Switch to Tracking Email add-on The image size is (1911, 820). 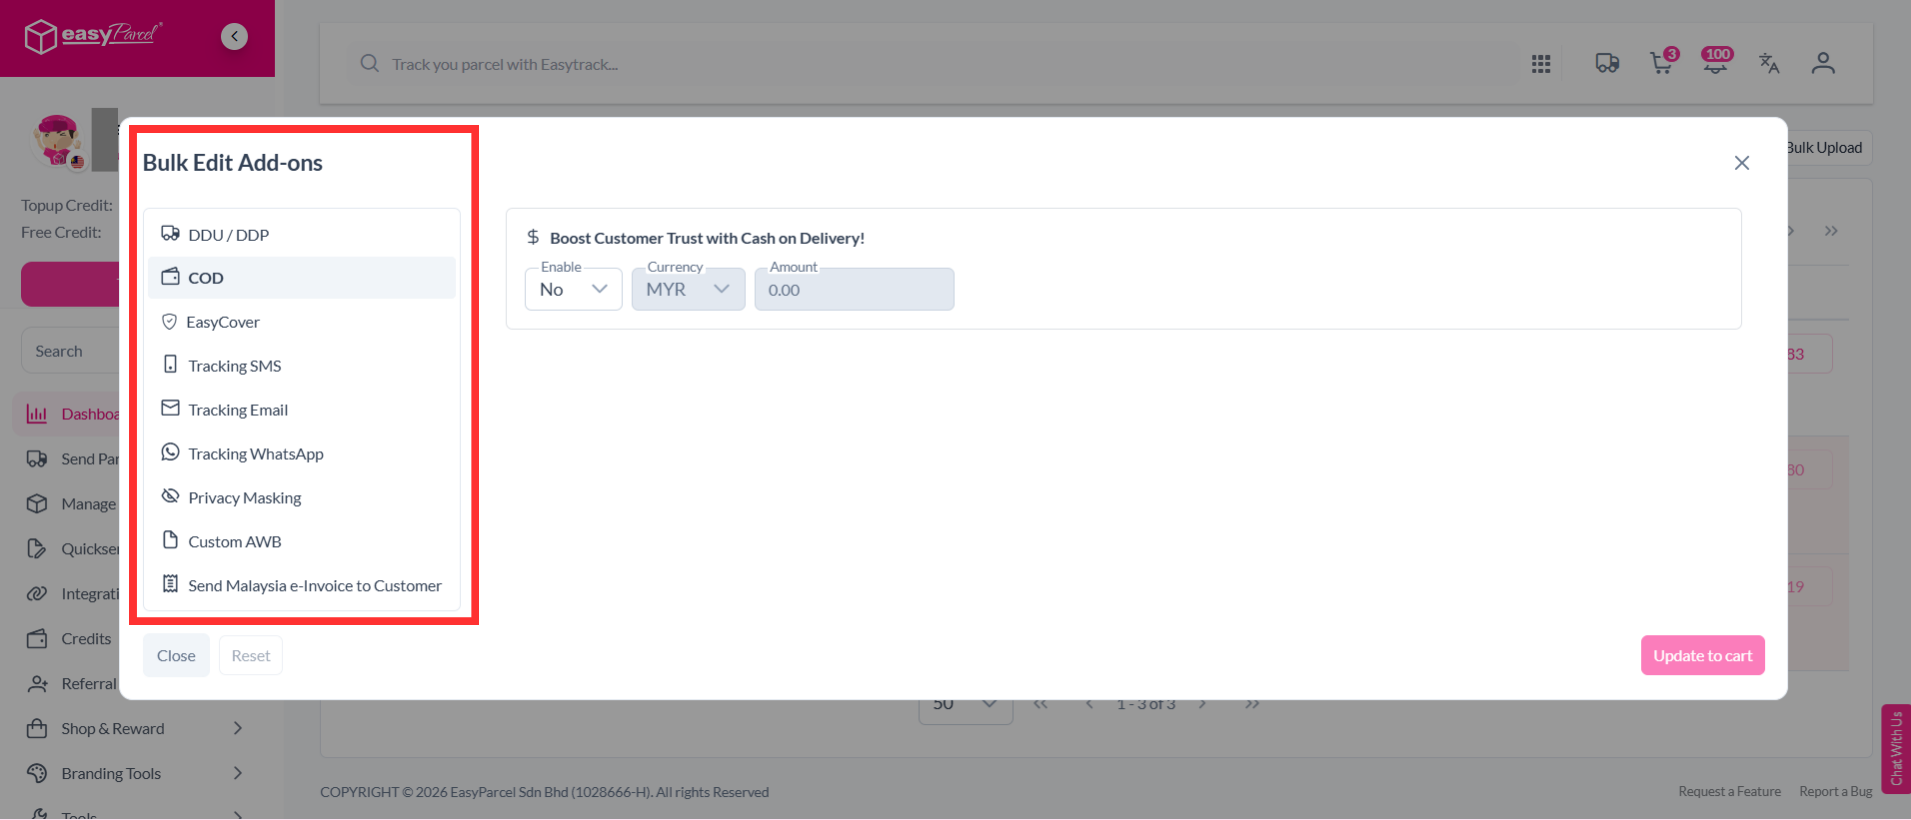click(302, 410)
